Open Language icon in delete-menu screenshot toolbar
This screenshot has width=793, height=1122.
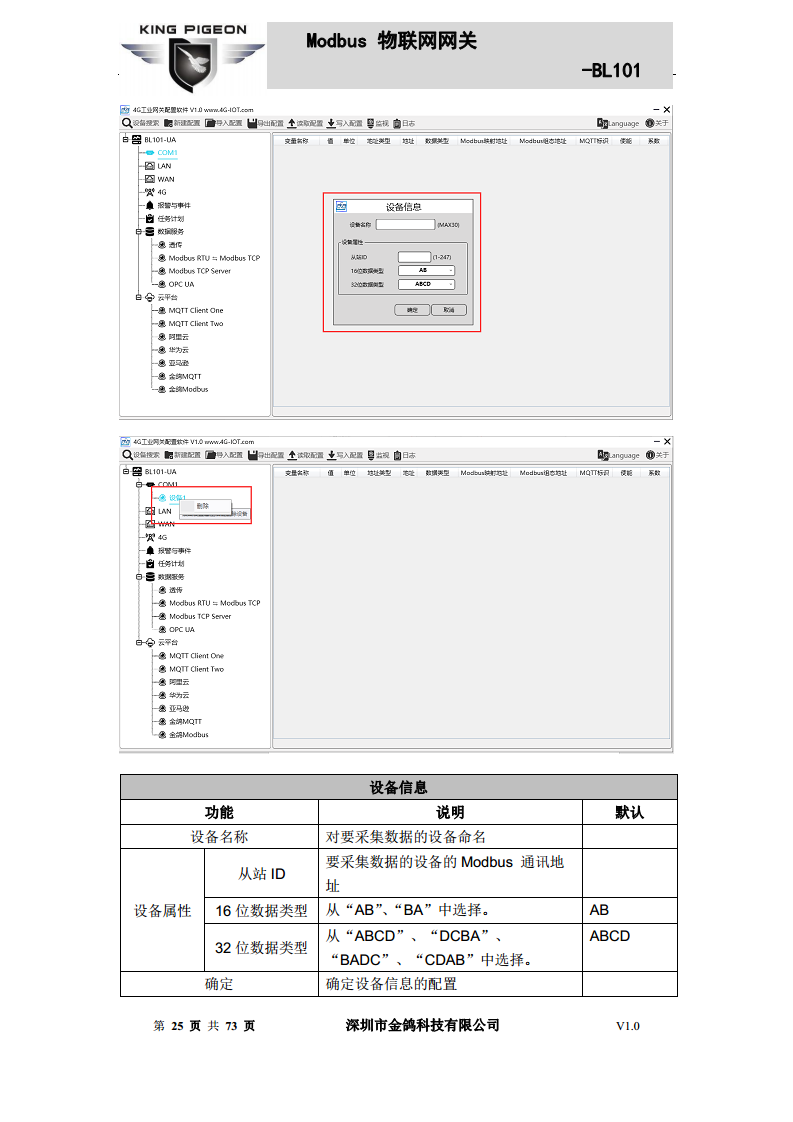(x=603, y=455)
